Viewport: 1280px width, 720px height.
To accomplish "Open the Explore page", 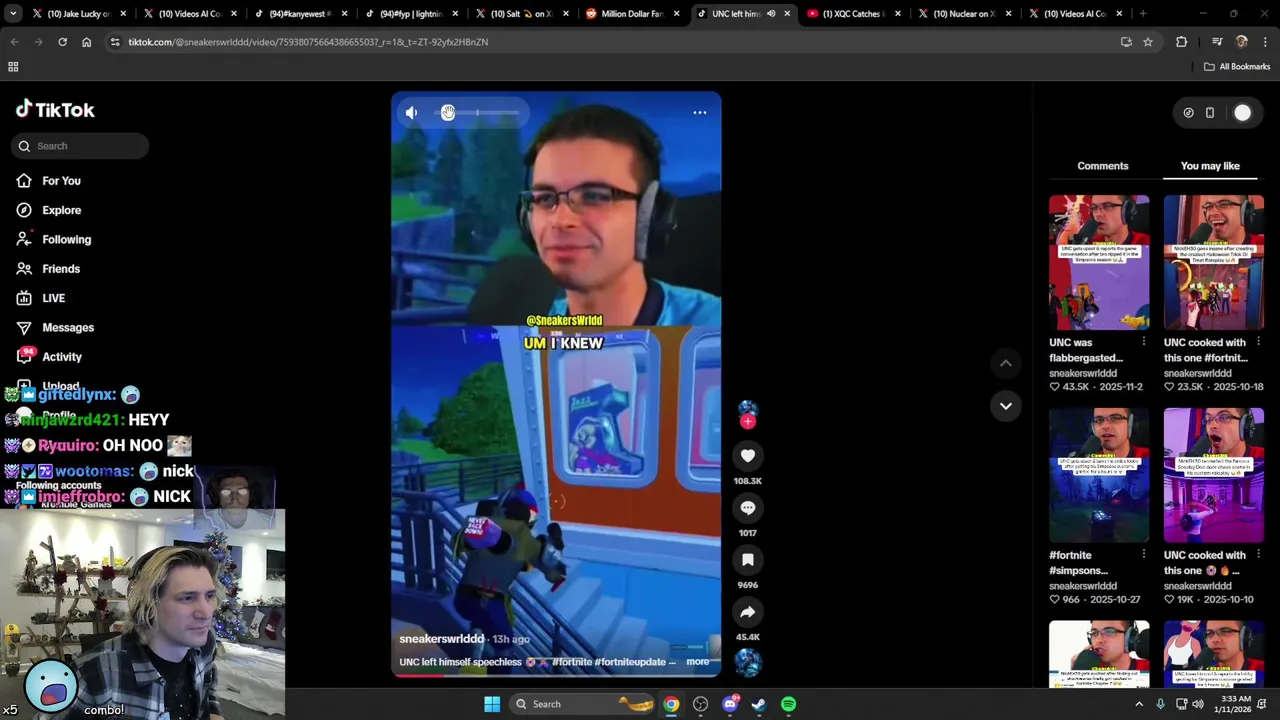I will [x=61, y=210].
